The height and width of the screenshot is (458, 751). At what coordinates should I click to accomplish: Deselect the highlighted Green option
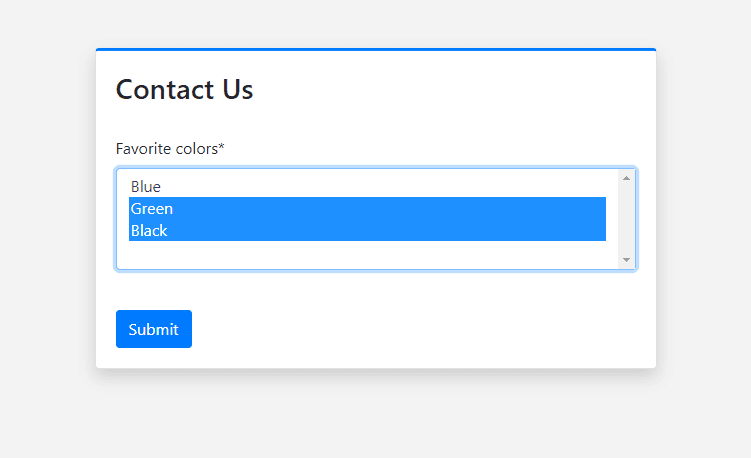click(x=367, y=208)
